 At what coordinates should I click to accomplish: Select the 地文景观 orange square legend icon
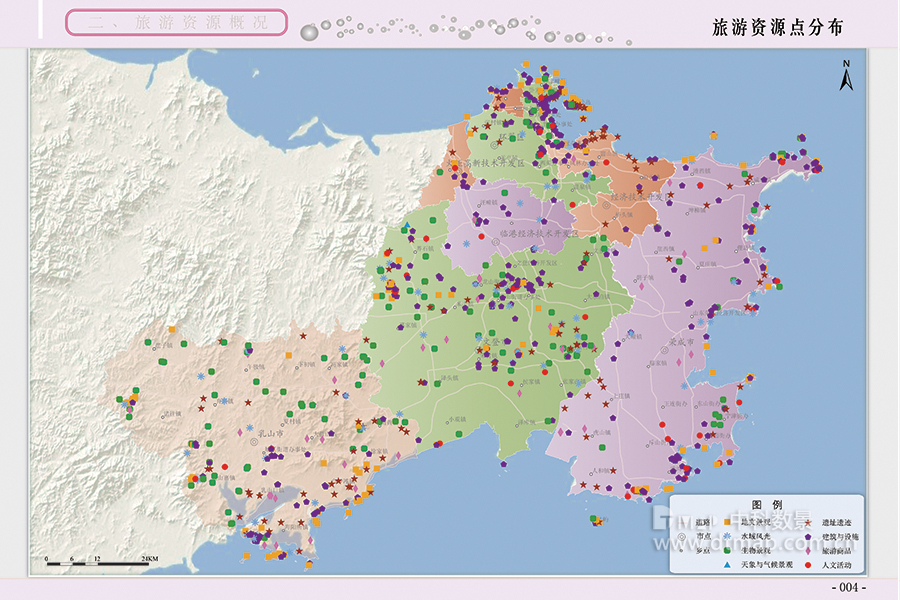727,520
